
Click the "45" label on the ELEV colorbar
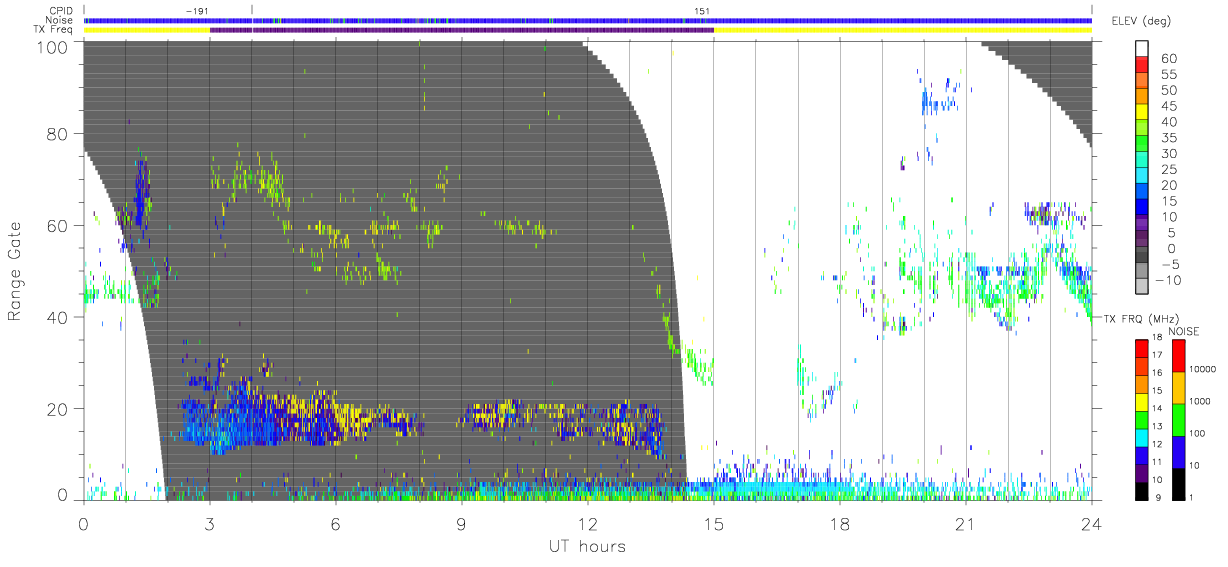click(1169, 105)
